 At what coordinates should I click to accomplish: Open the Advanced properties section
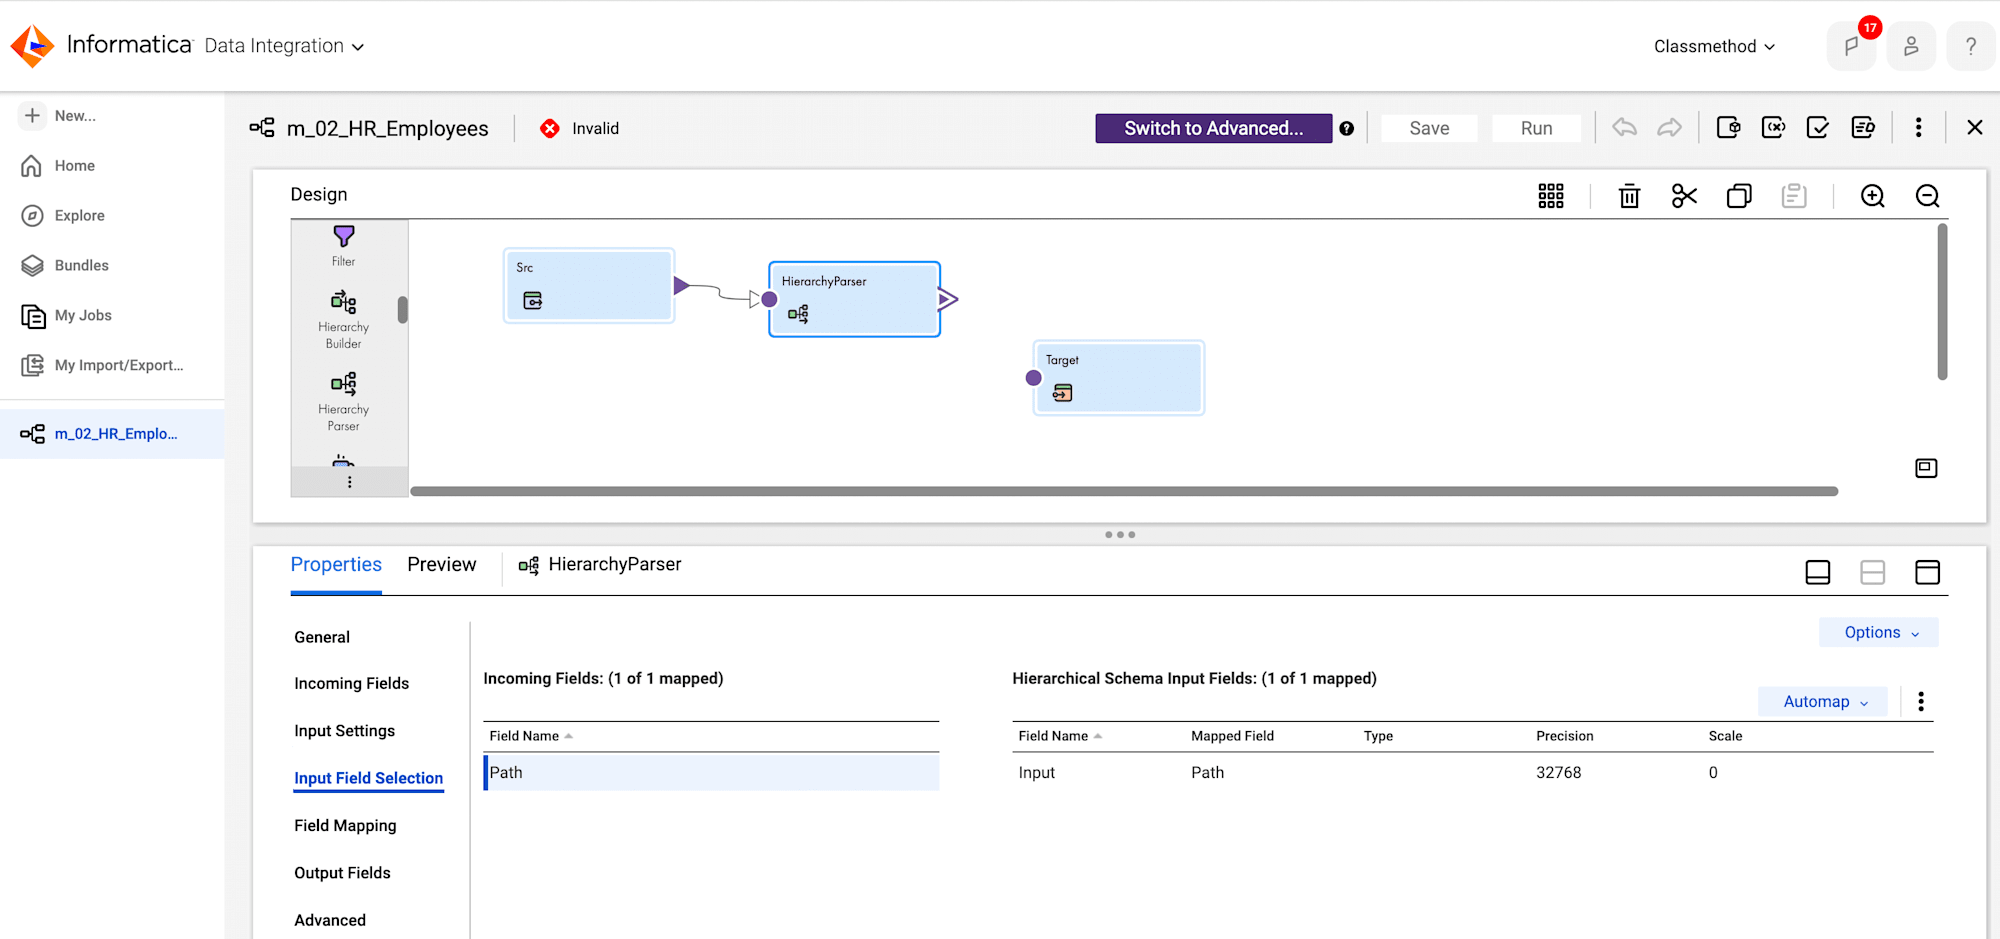pos(330,920)
